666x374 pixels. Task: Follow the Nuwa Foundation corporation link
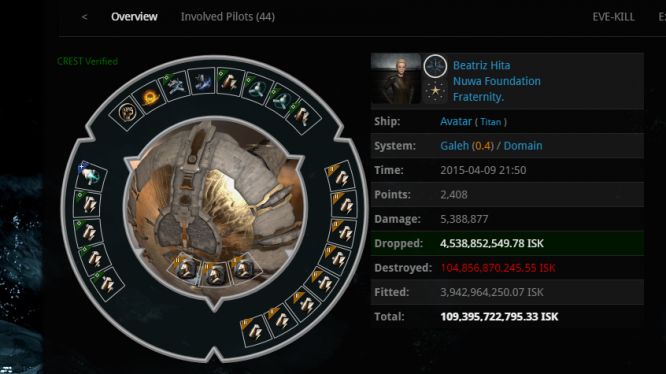point(497,81)
